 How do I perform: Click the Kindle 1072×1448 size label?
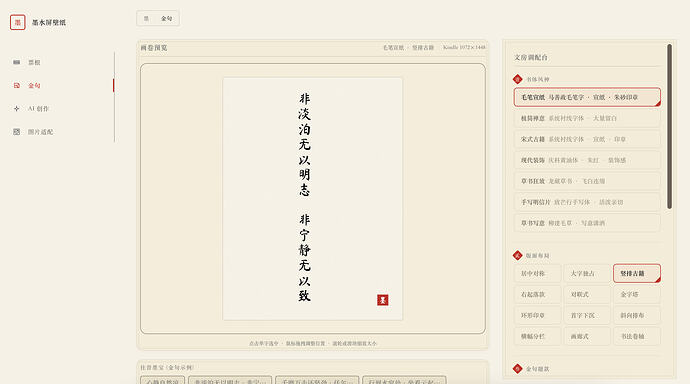[x=464, y=47]
